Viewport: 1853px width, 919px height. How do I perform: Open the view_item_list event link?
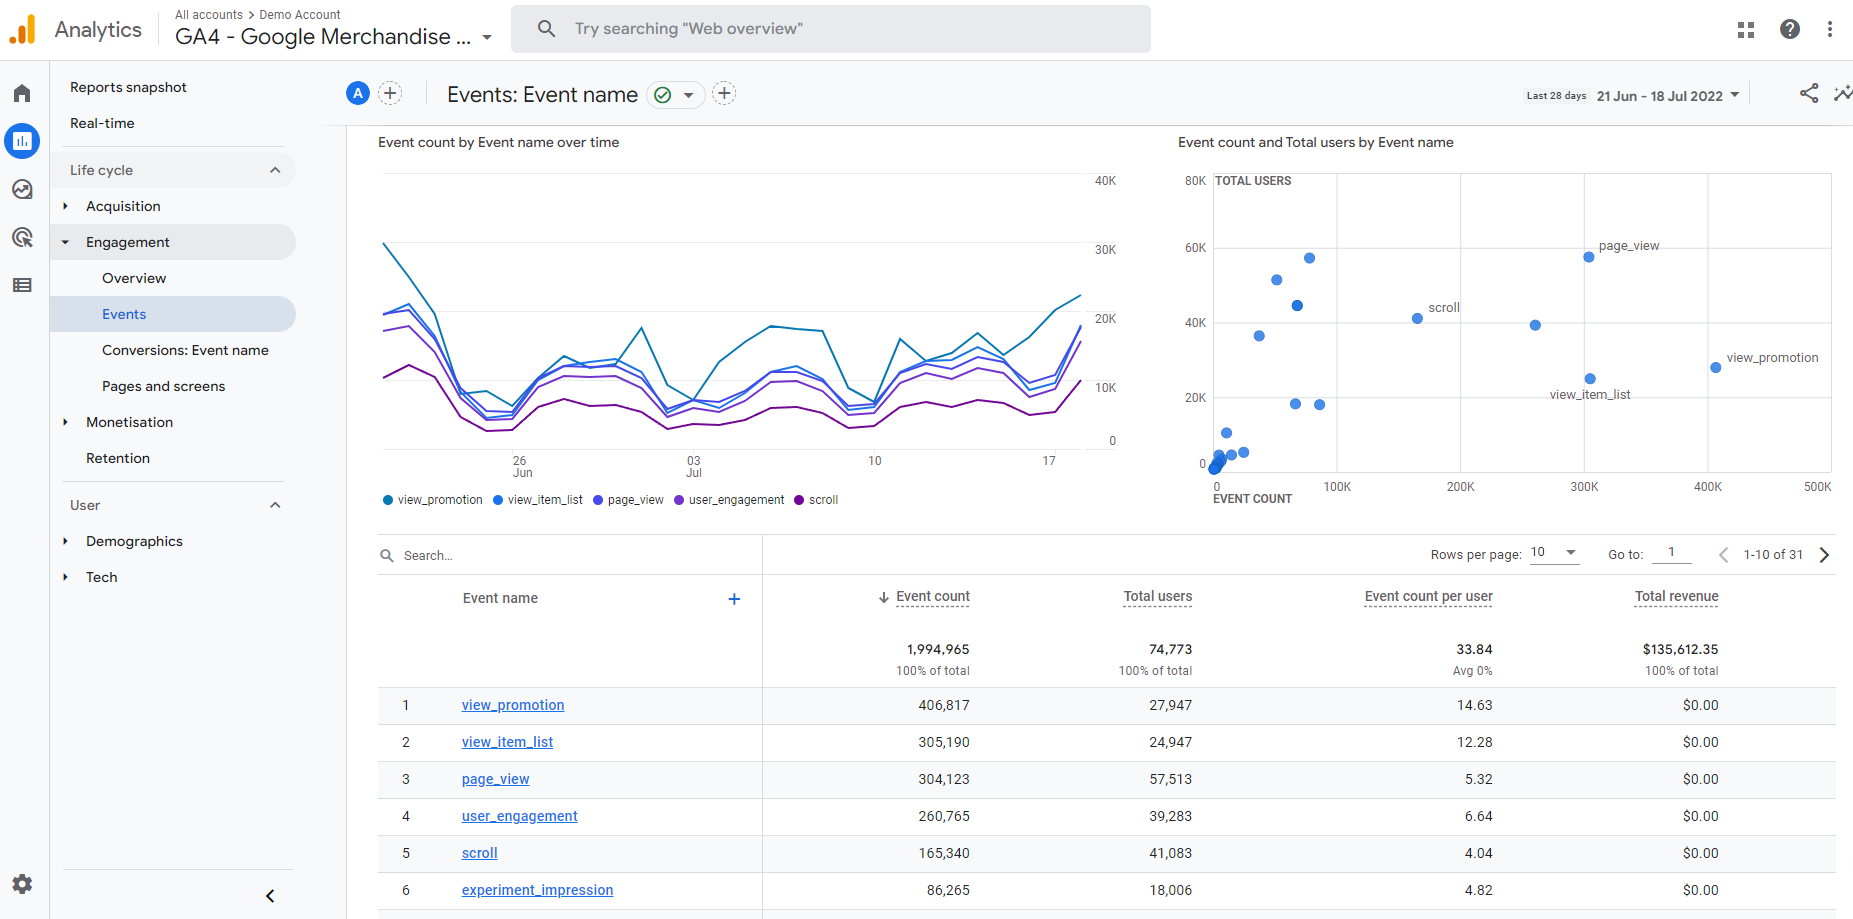[507, 742]
